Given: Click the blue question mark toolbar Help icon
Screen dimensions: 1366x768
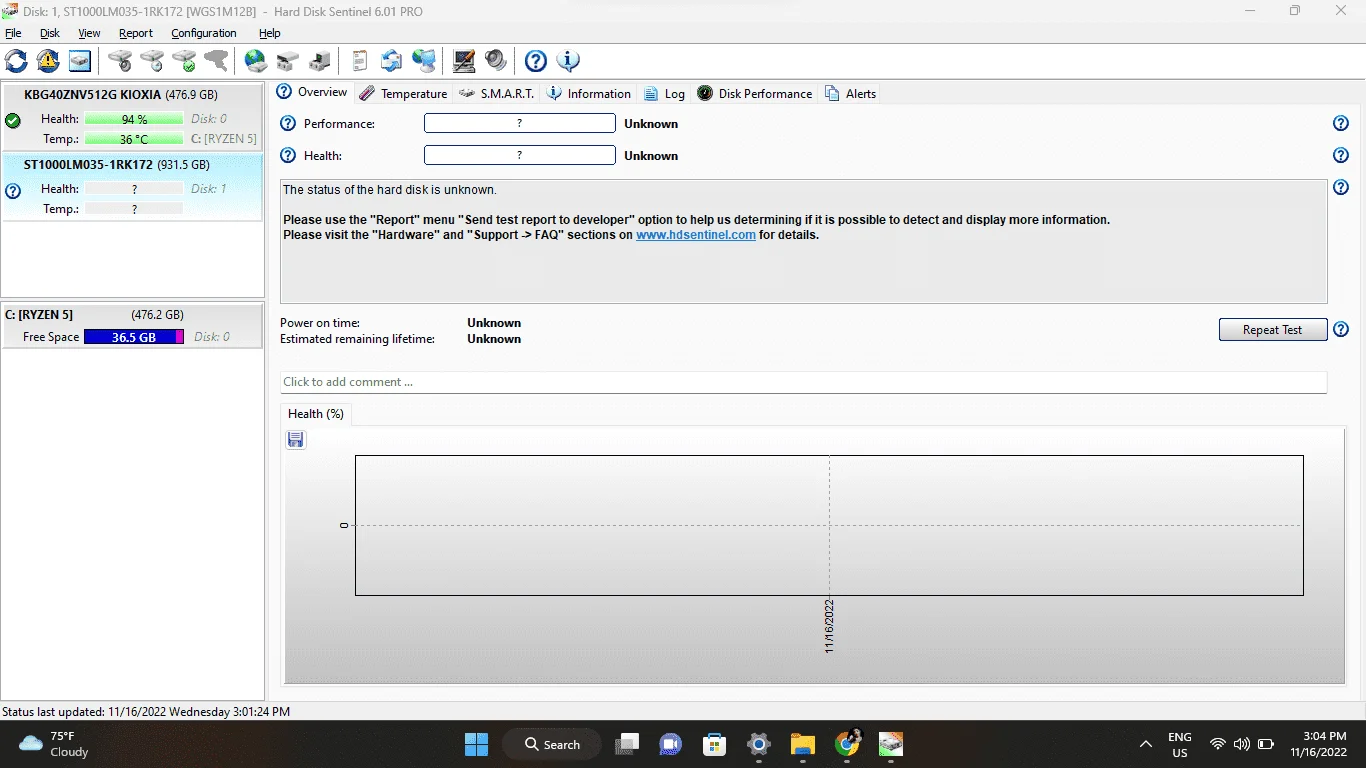Looking at the screenshot, I should tap(536, 61).
